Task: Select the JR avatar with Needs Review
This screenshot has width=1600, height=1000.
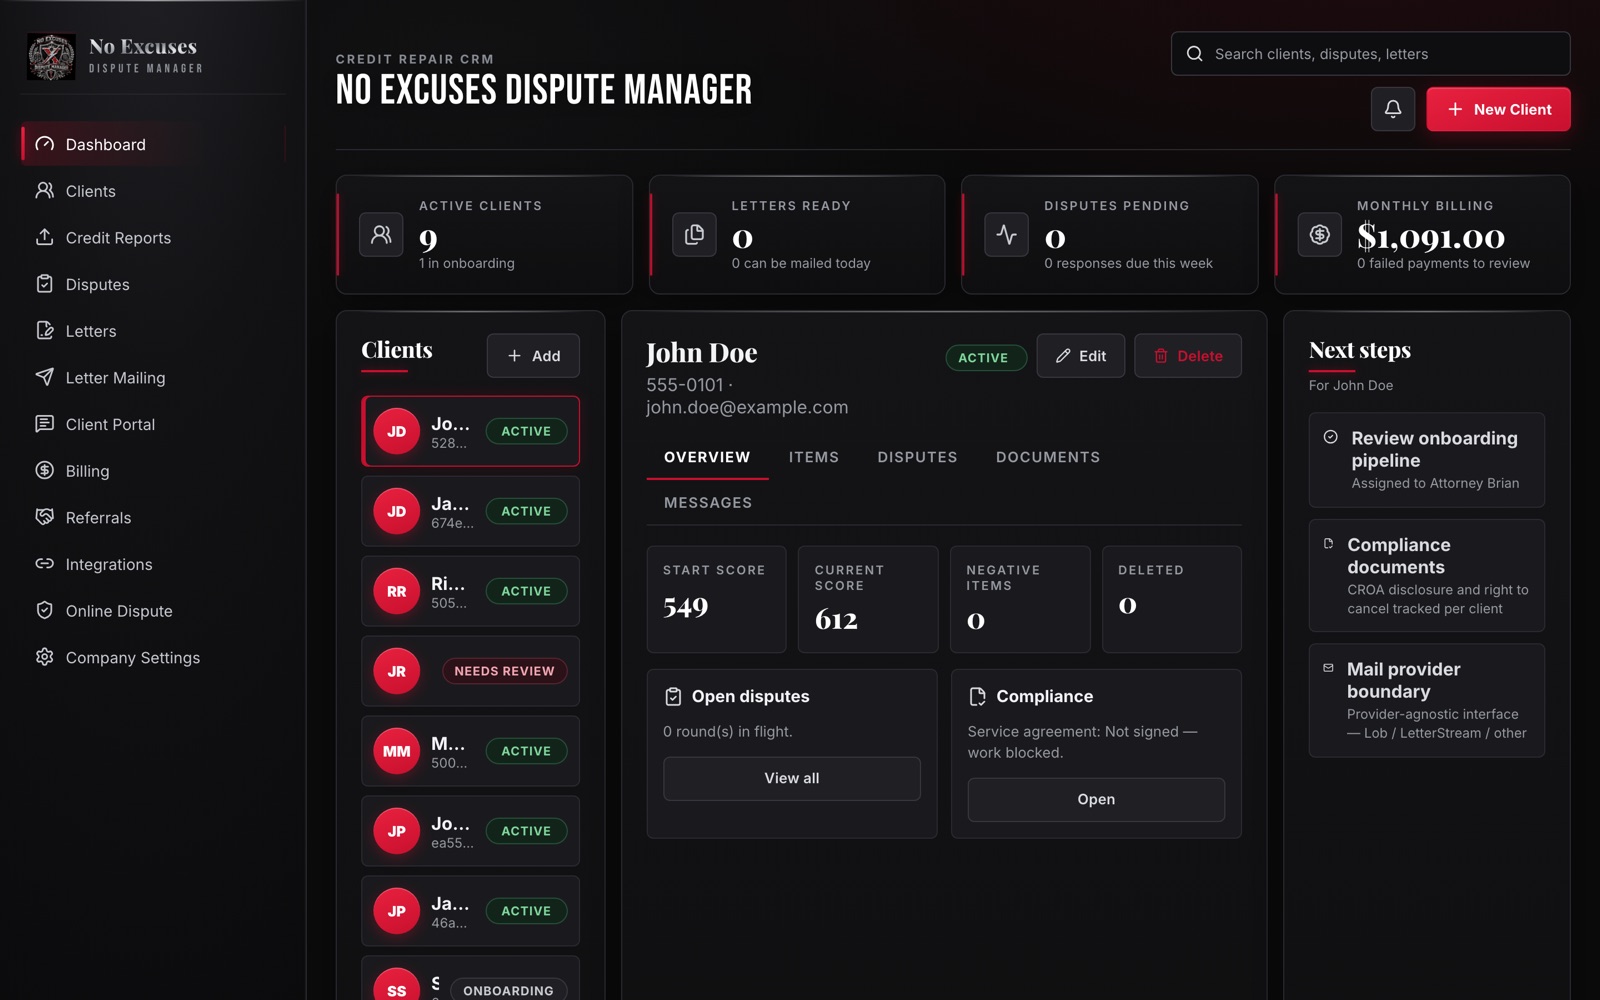Action: [x=397, y=671]
